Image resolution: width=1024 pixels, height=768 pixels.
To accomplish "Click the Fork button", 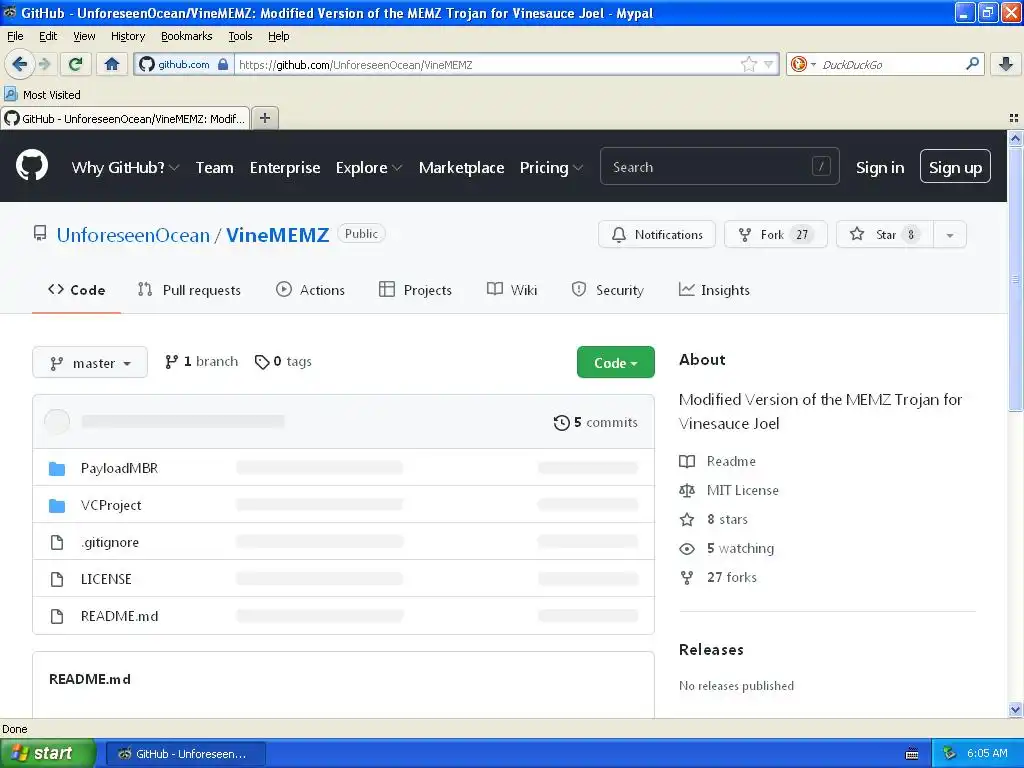I will click(x=776, y=234).
